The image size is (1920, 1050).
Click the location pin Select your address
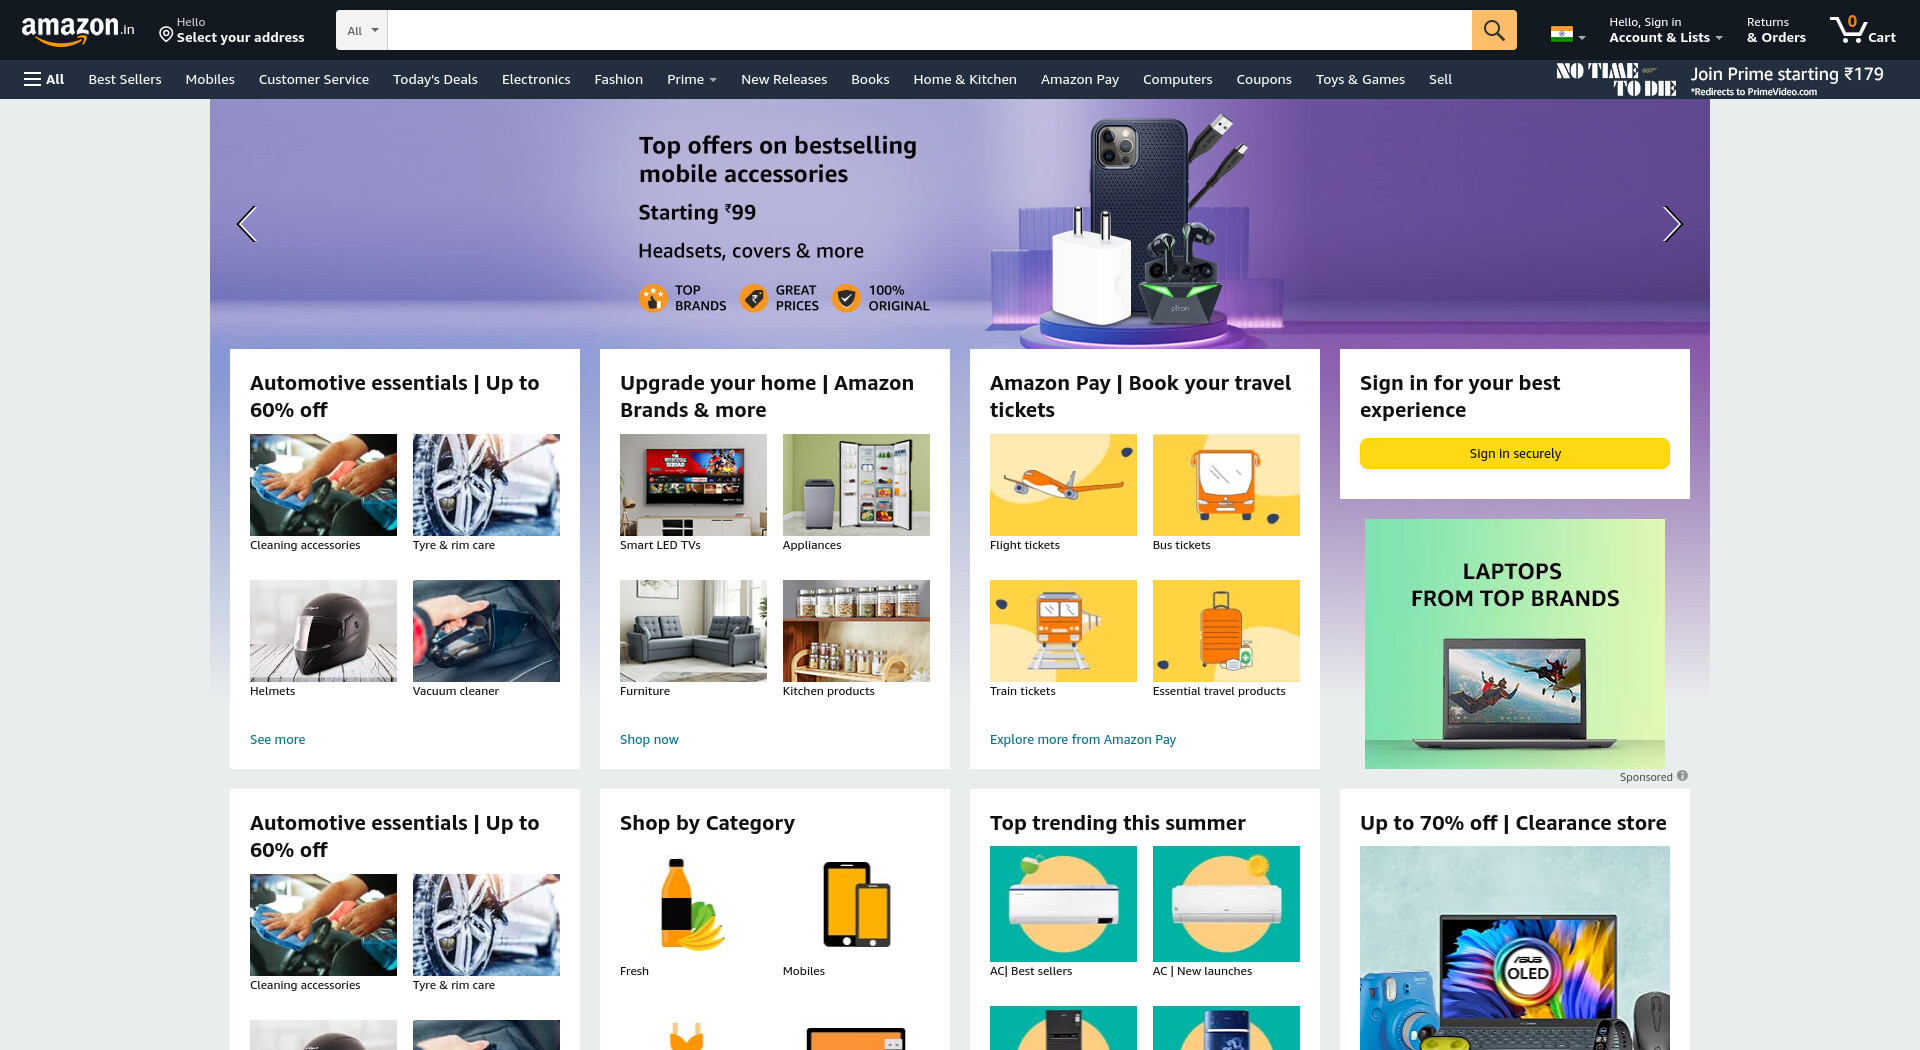click(232, 30)
